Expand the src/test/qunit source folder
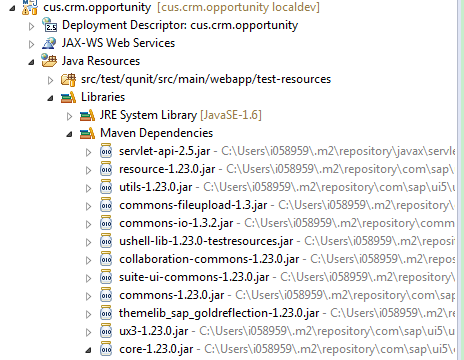 [x=50, y=80]
